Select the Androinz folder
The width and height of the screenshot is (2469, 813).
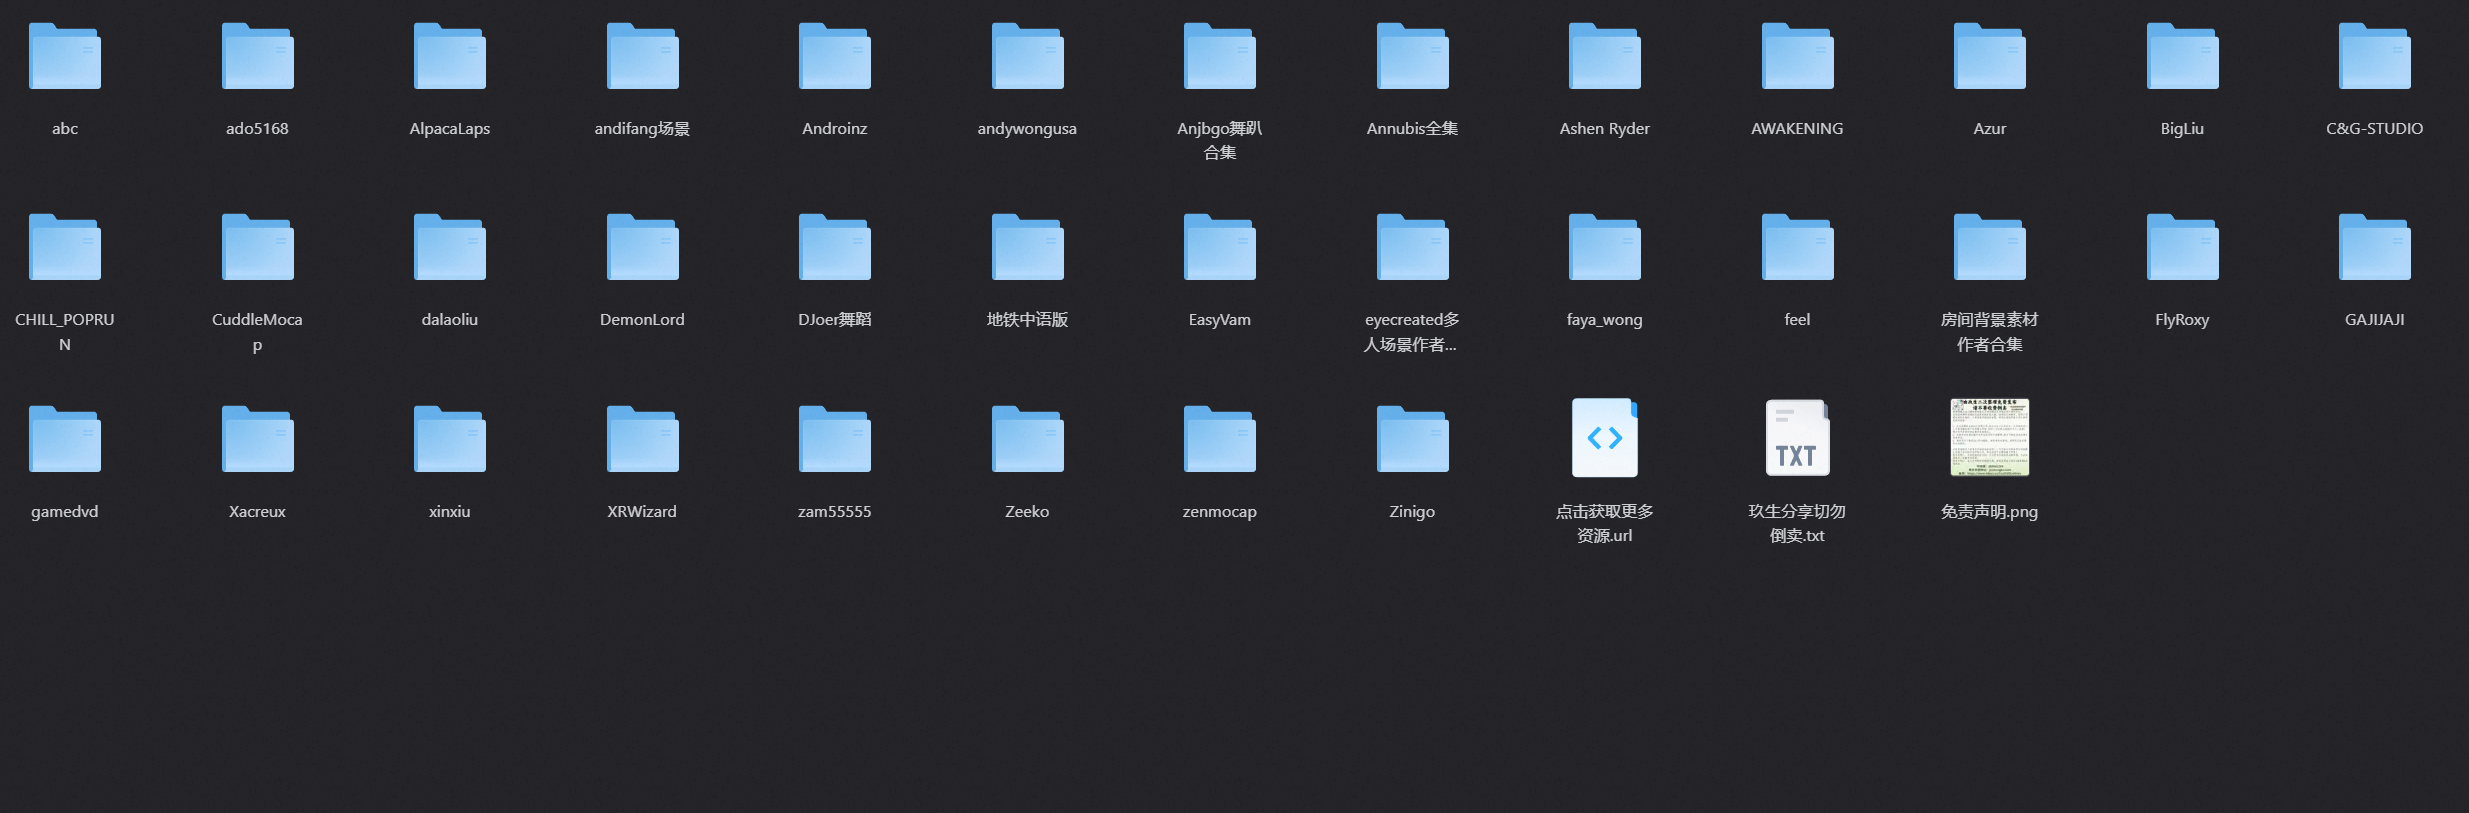coord(835,56)
